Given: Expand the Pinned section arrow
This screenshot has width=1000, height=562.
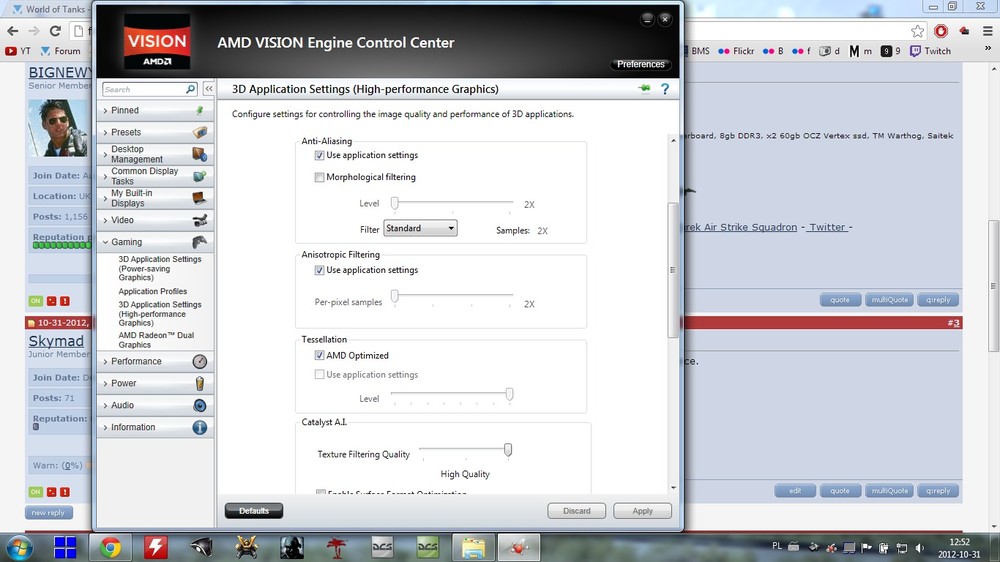Looking at the screenshot, I should 105,110.
